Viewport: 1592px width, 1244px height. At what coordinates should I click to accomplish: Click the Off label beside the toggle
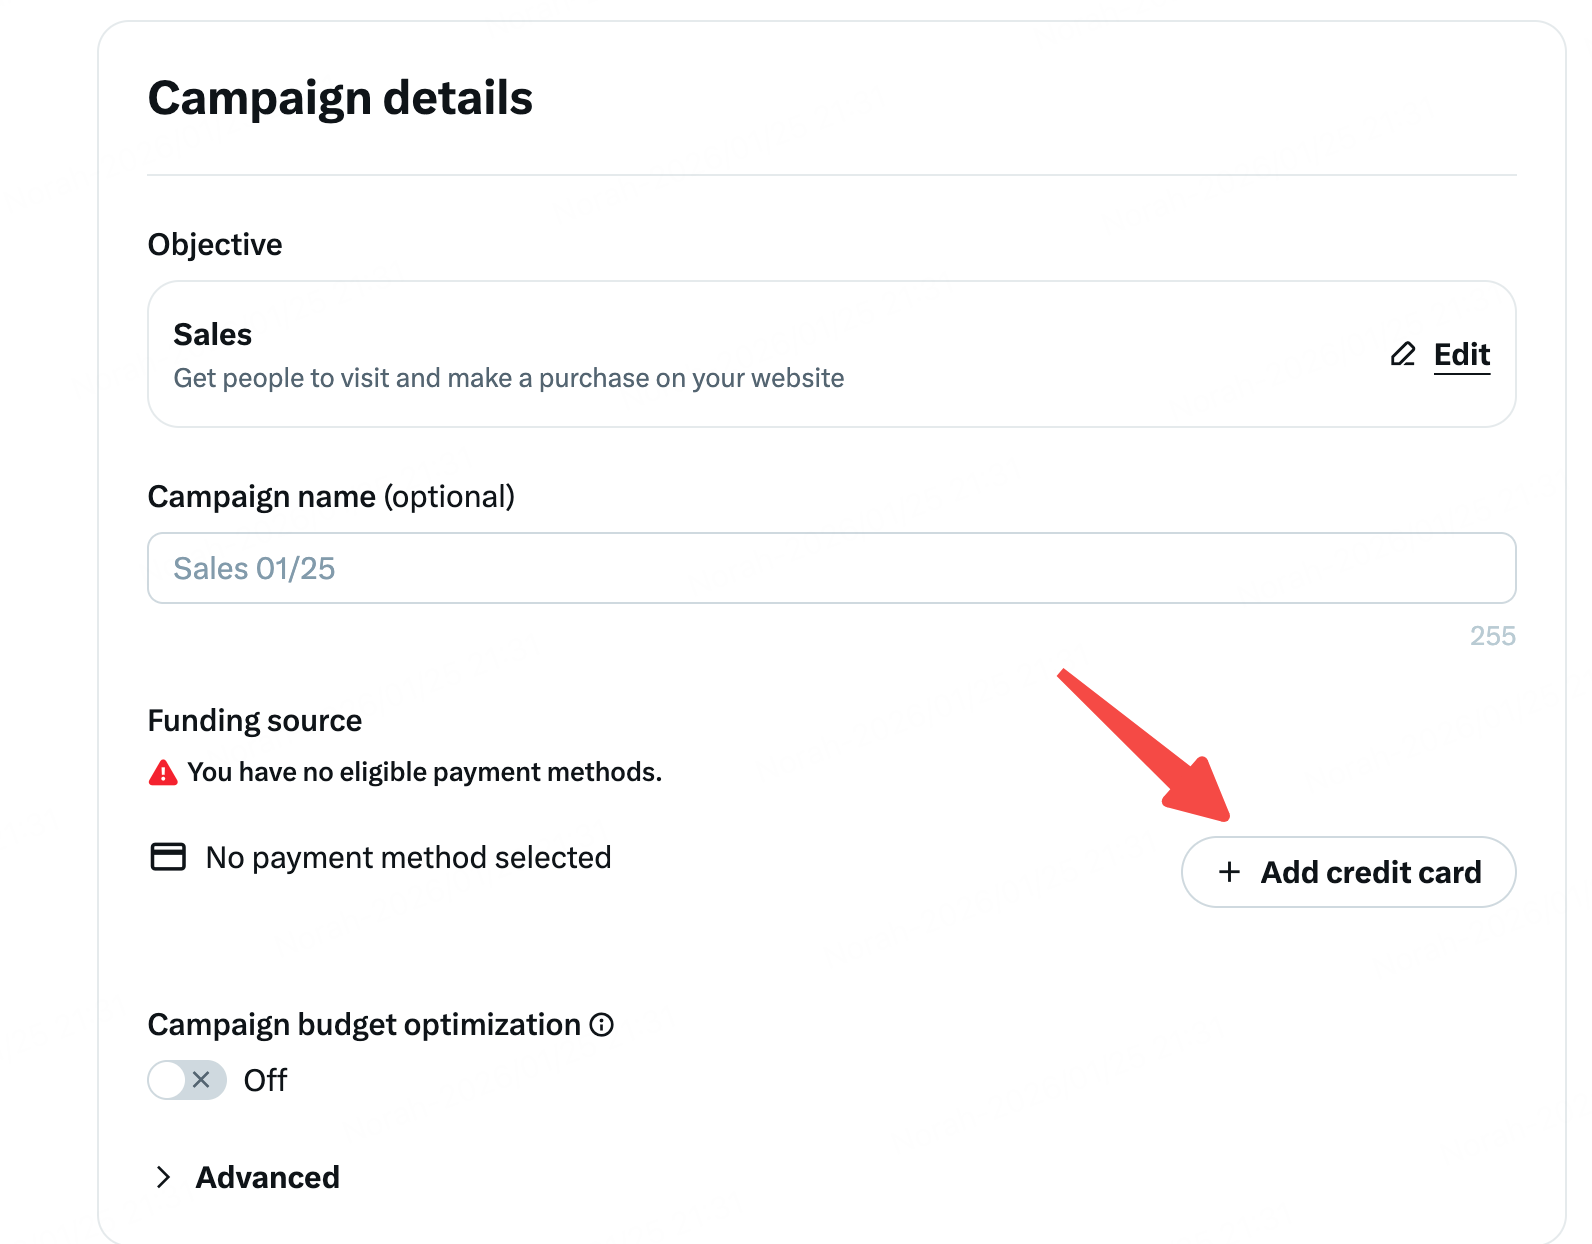[x=265, y=1080]
